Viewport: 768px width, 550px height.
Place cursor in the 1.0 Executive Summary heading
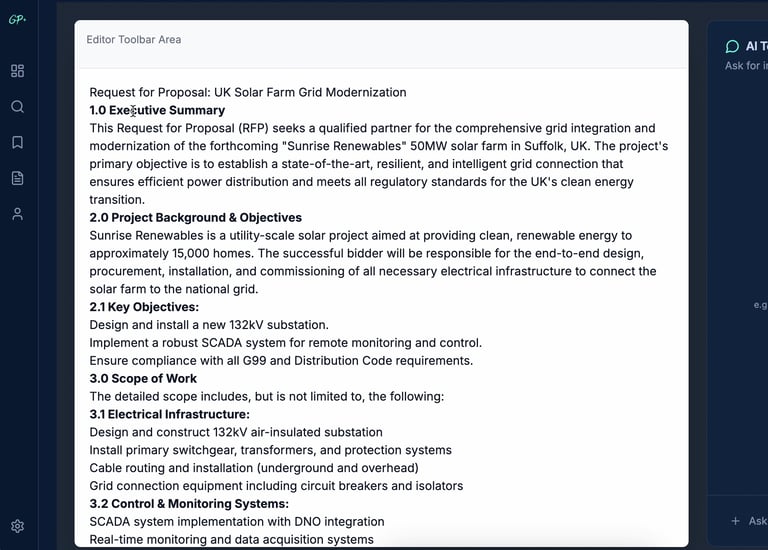[157, 110]
